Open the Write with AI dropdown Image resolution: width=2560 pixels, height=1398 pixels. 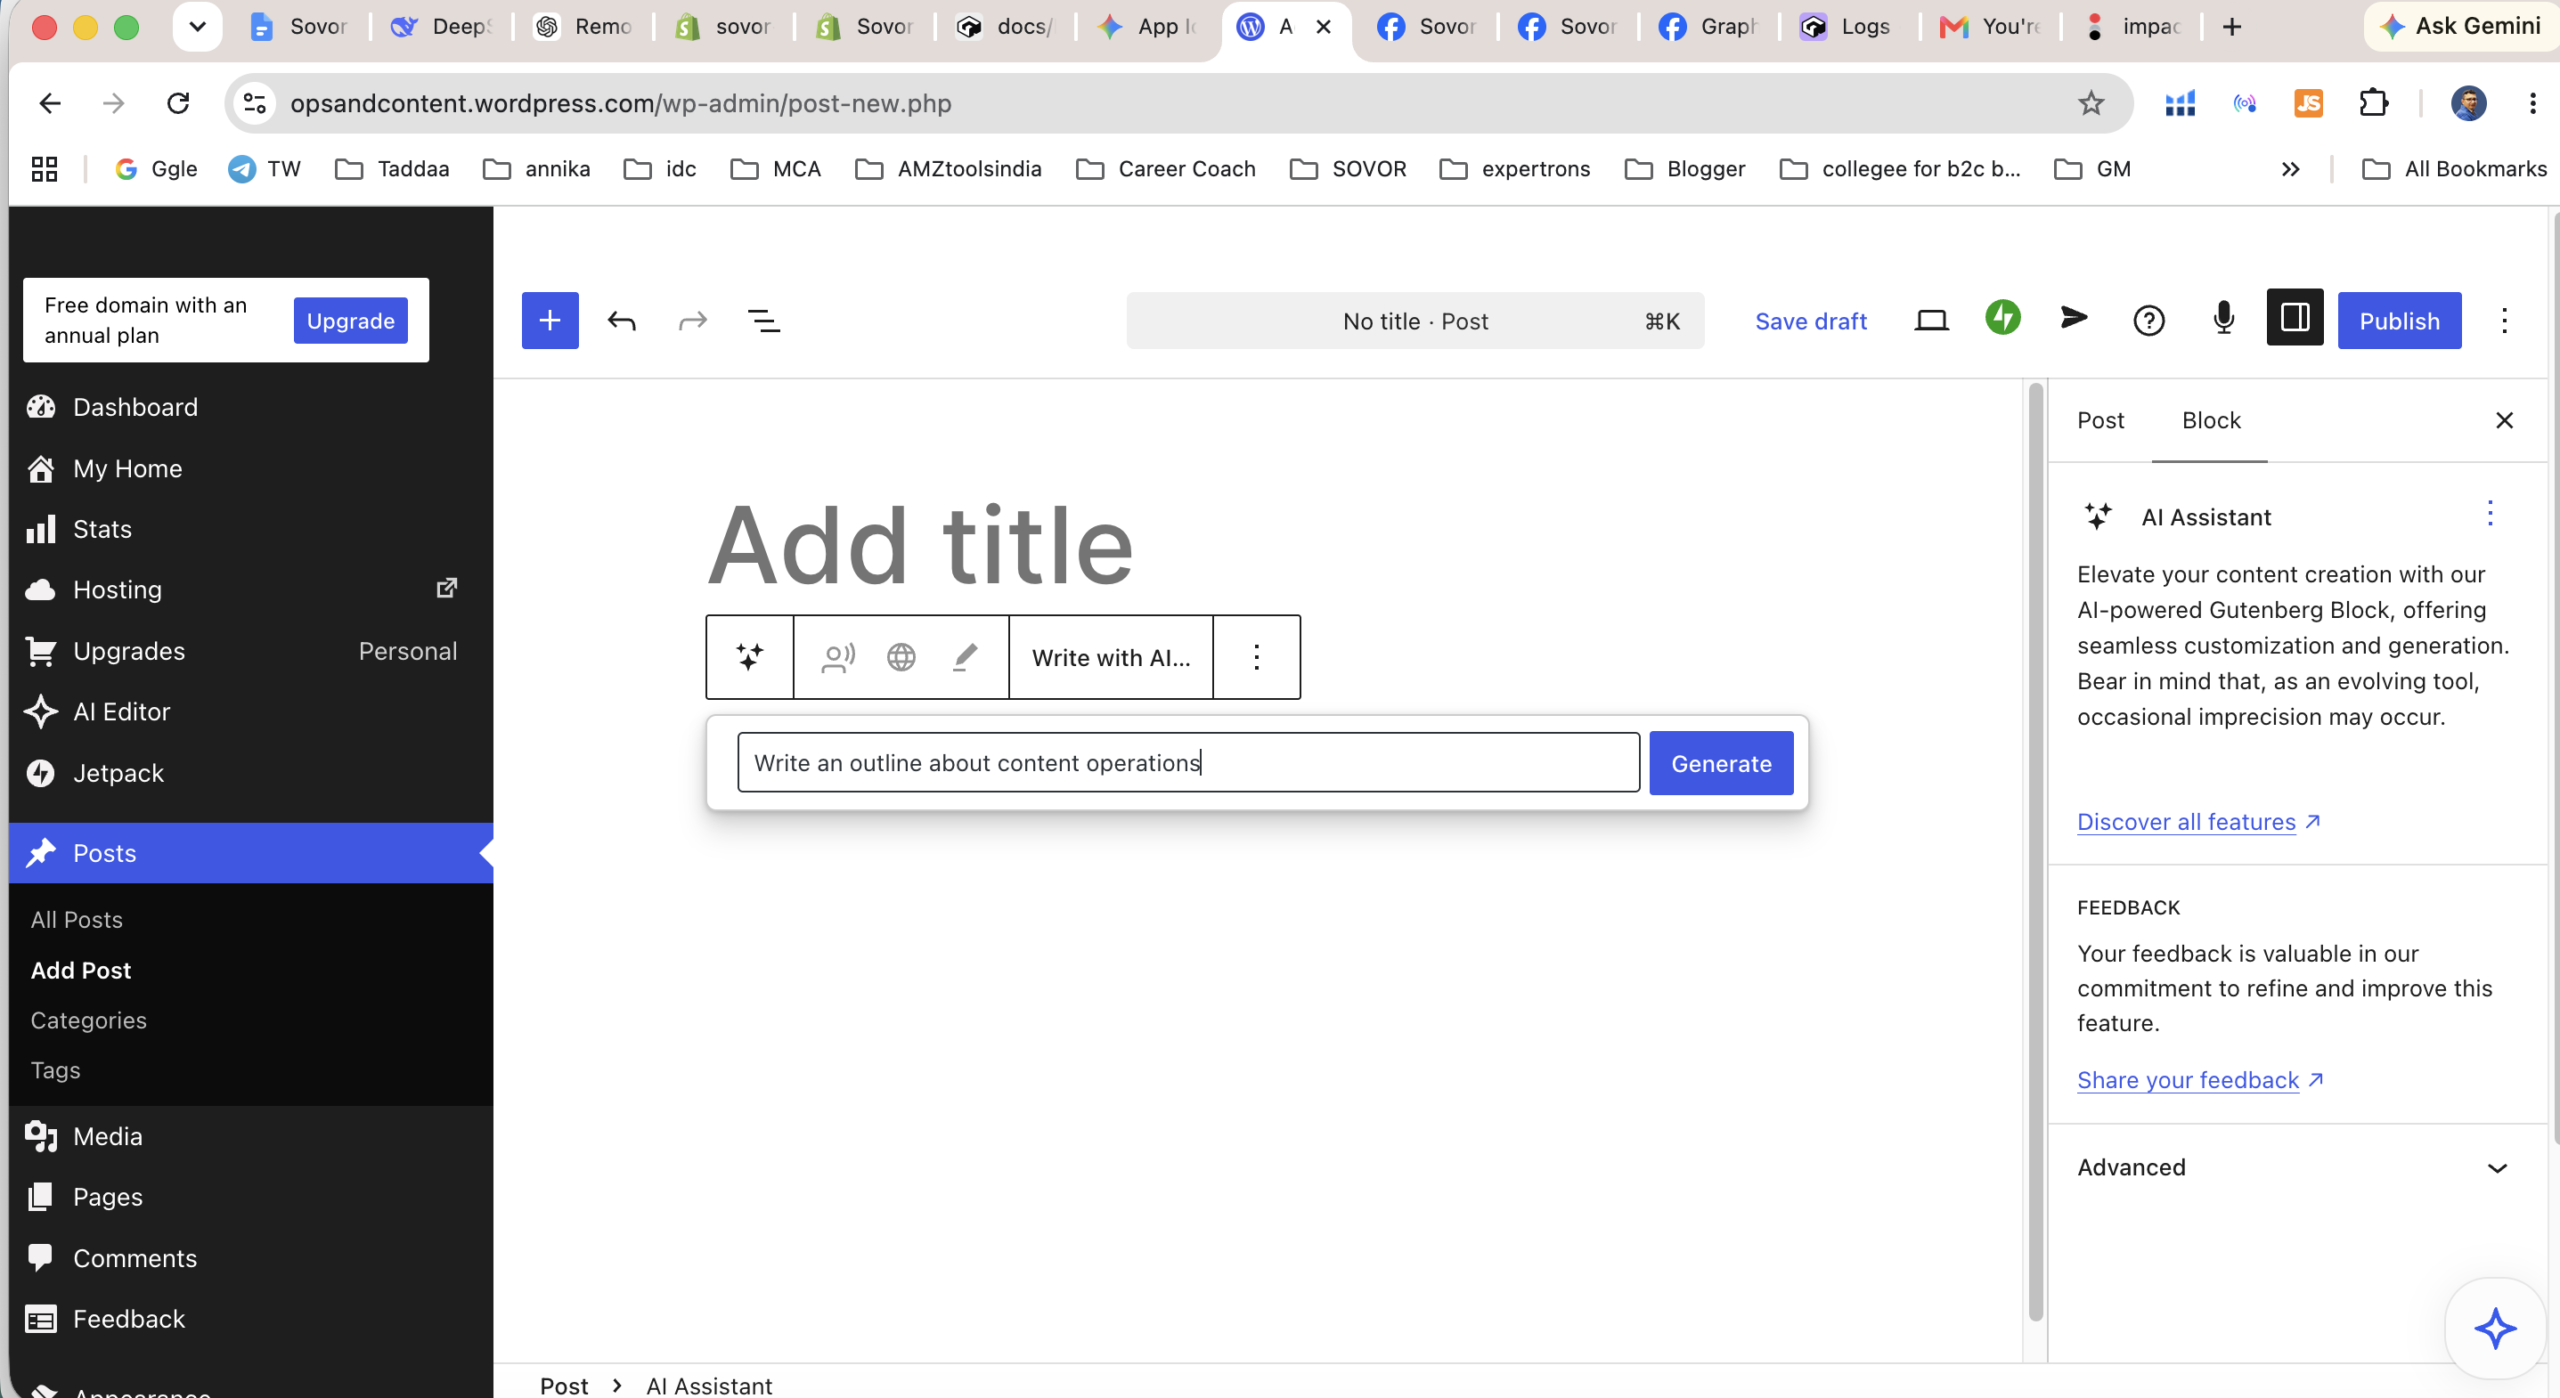[1111, 657]
